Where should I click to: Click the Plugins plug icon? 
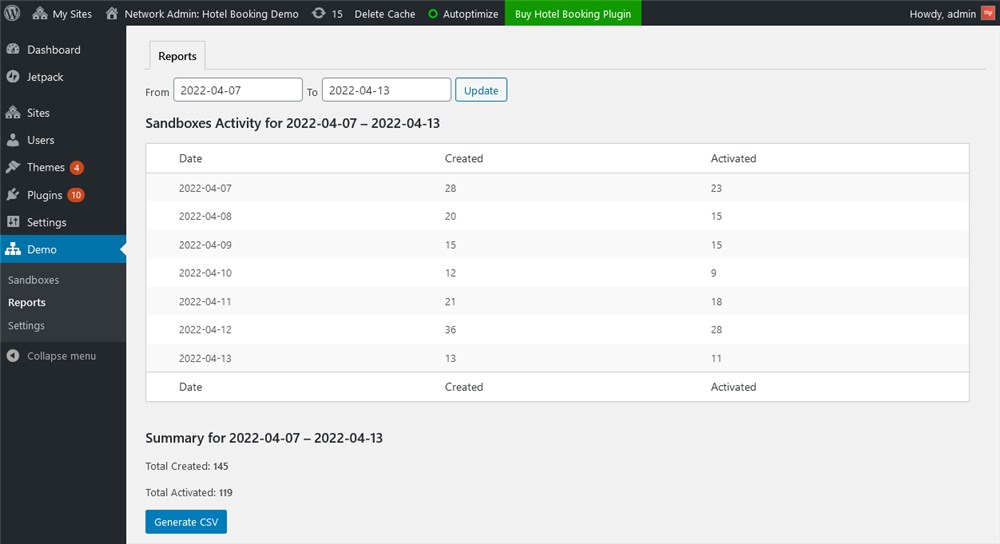pyautogui.click(x=13, y=195)
